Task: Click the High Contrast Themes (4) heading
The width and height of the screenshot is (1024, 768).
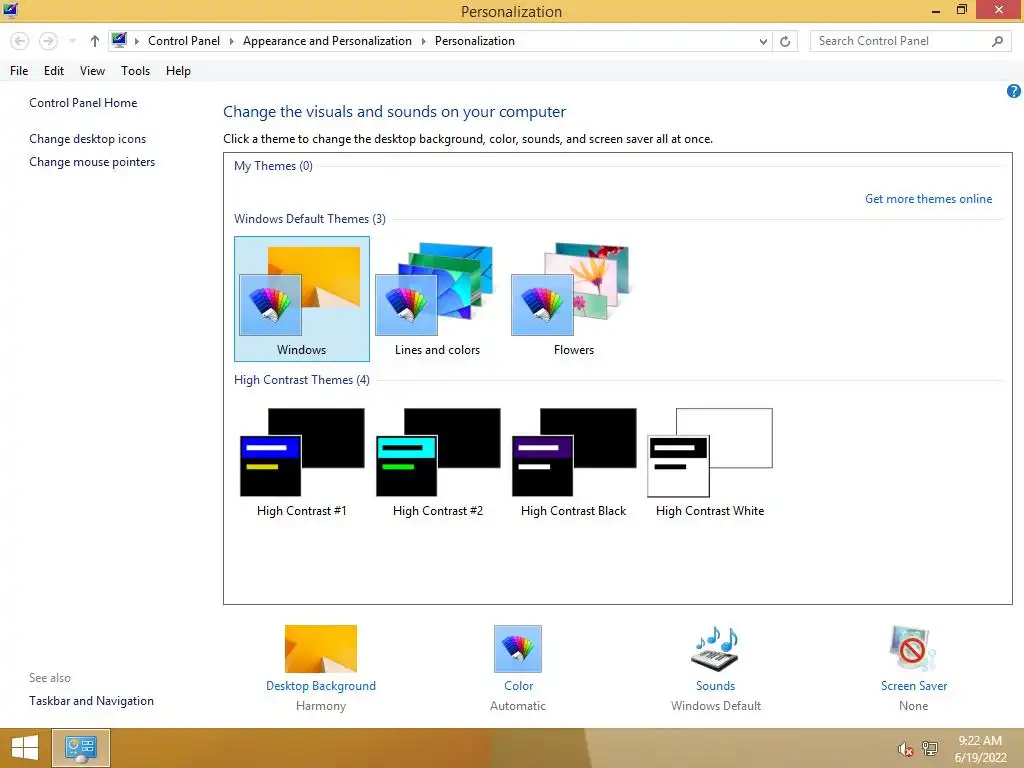Action: 302,379
